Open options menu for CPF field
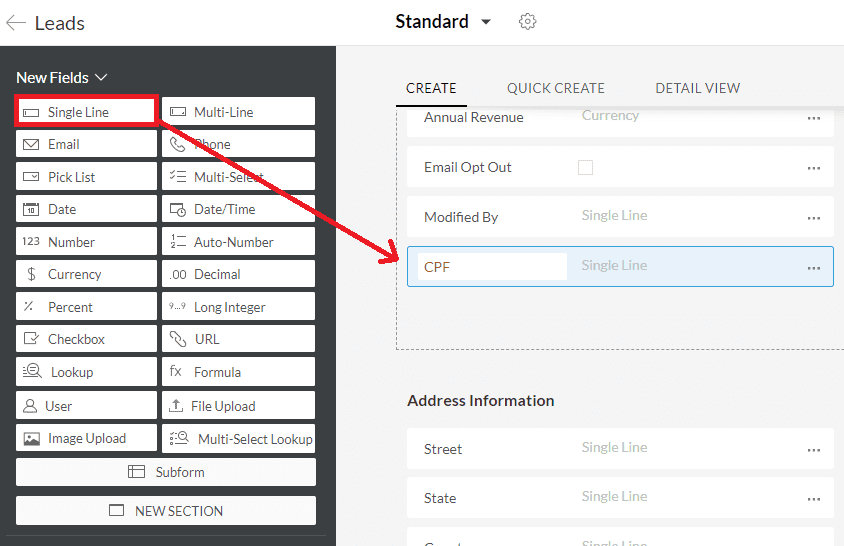 pyautogui.click(x=813, y=268)
